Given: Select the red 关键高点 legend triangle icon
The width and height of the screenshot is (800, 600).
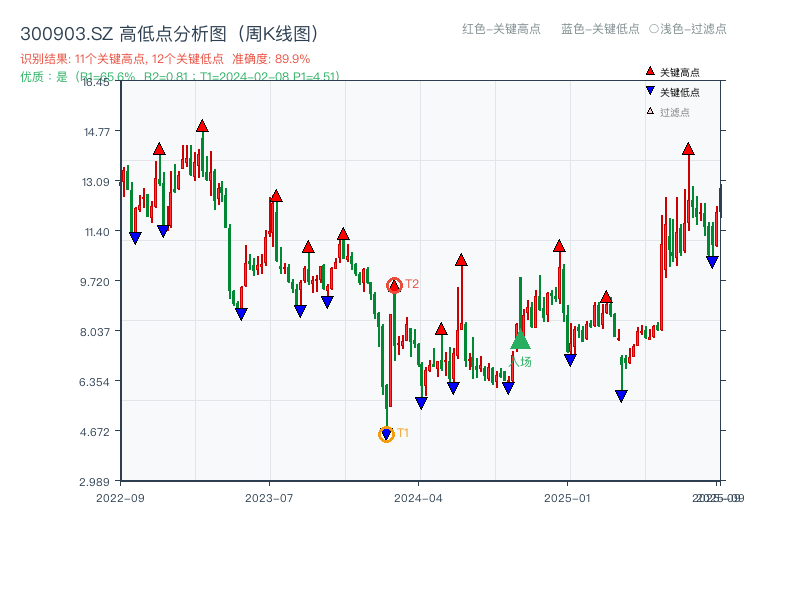Looking at the screenshot, I should click(650, 71).
